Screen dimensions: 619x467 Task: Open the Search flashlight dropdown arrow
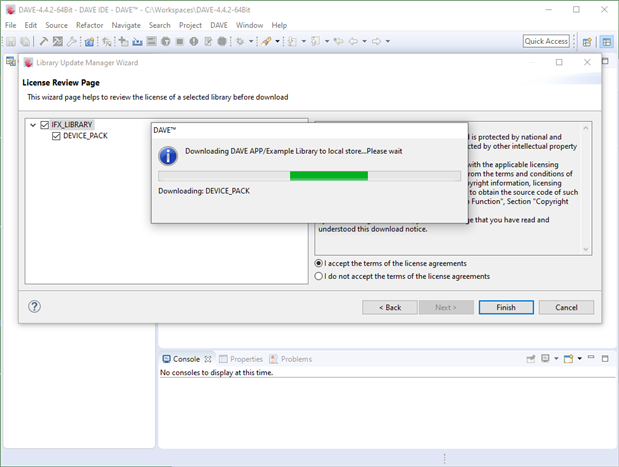(x=278, y=41)
